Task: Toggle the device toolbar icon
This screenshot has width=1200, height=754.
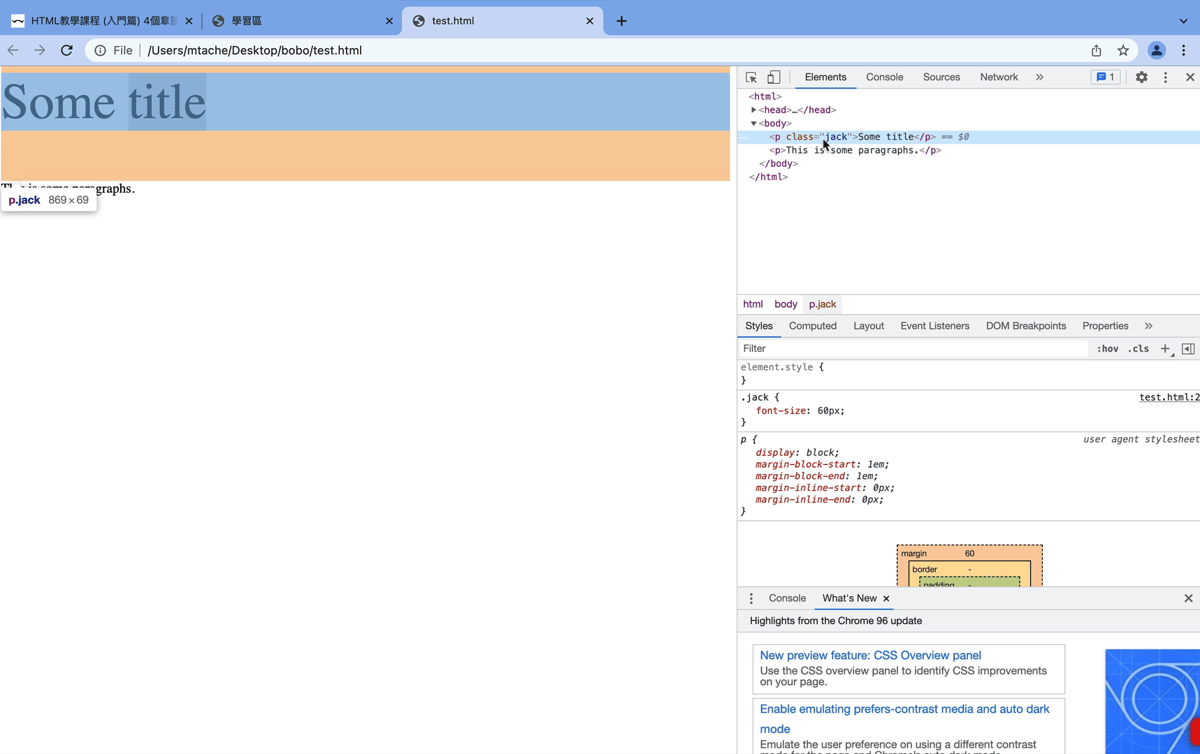Action: [x=773, y=77]
